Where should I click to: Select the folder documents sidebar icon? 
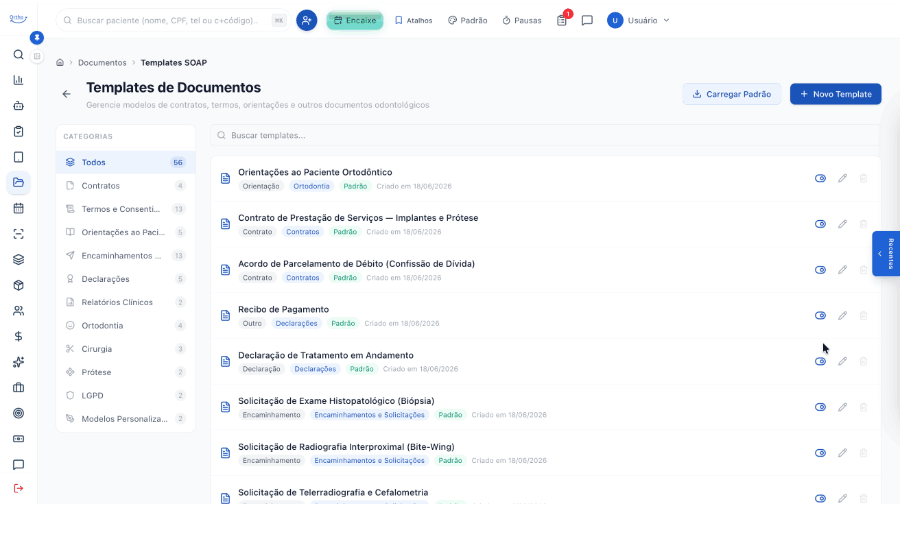pos(18,183)
